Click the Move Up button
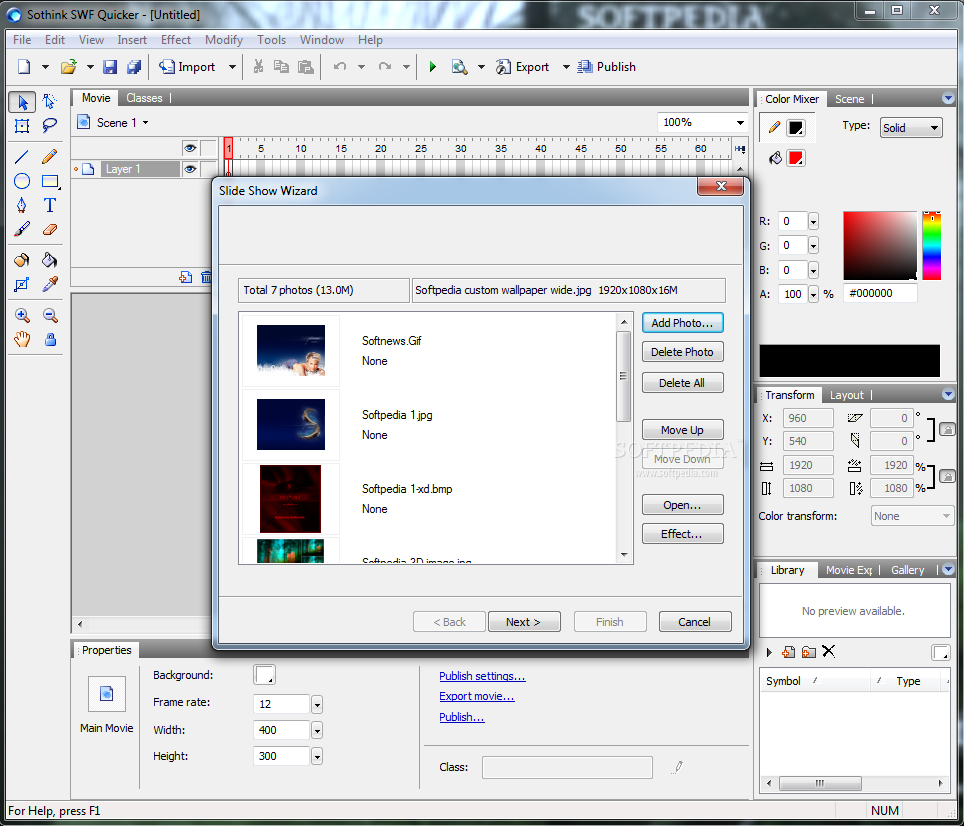 [682, 430]
